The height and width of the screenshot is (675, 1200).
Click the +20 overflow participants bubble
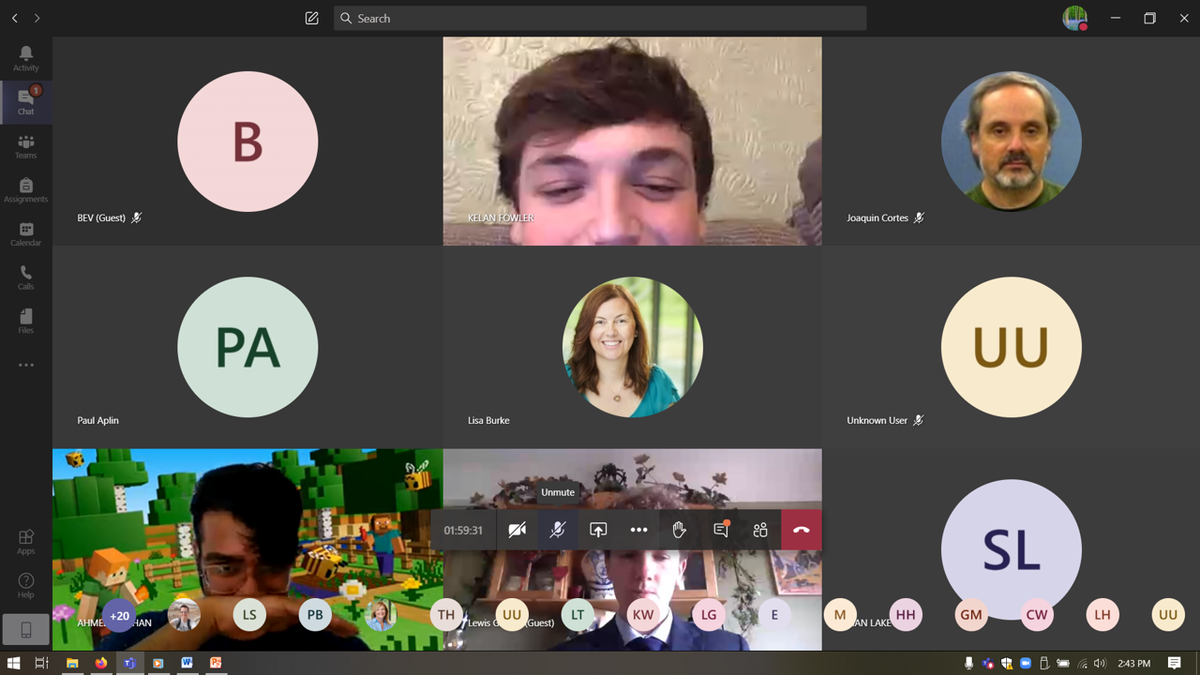click(119, 615)
